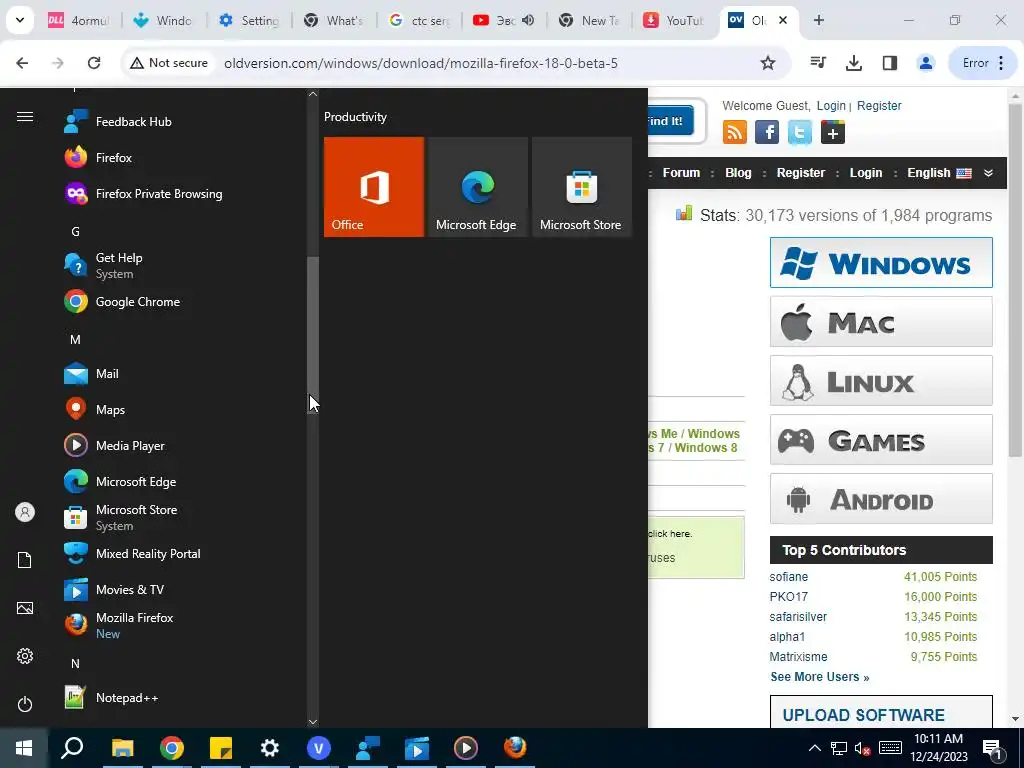
Task: Switch to the What's browser tab
Action: click(x=334, y=20)
